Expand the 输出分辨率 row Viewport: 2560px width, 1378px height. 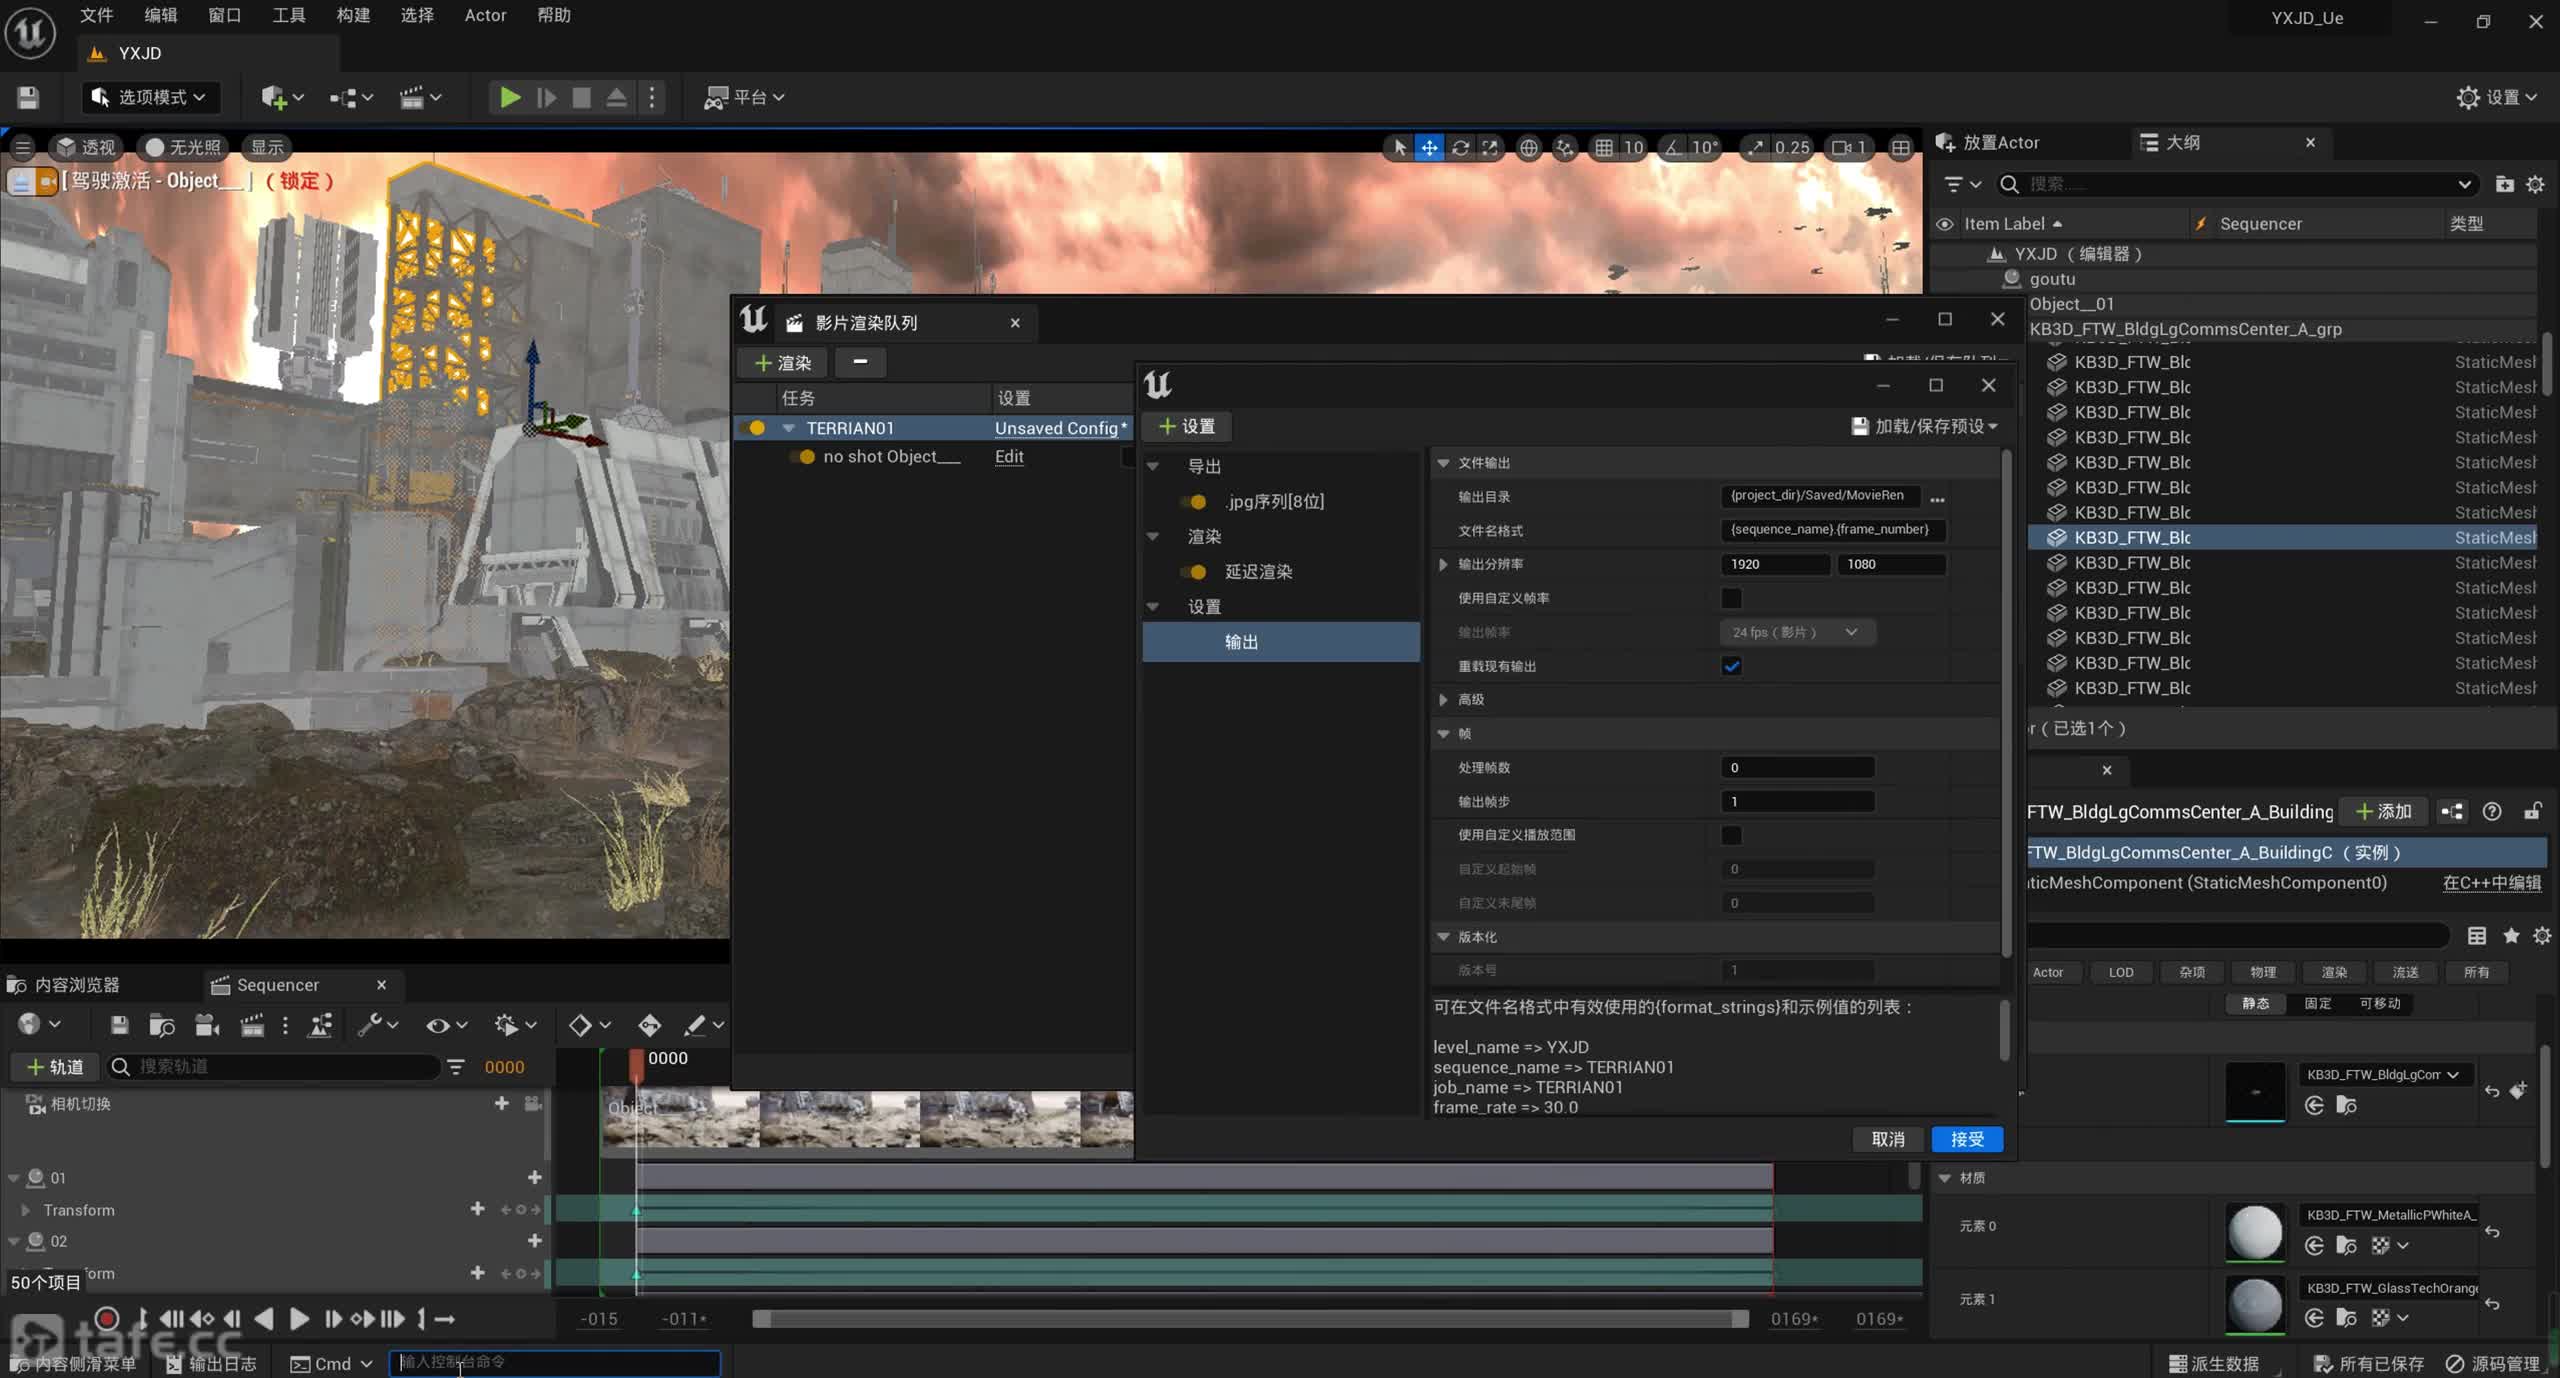click(x=1443, y=564)
